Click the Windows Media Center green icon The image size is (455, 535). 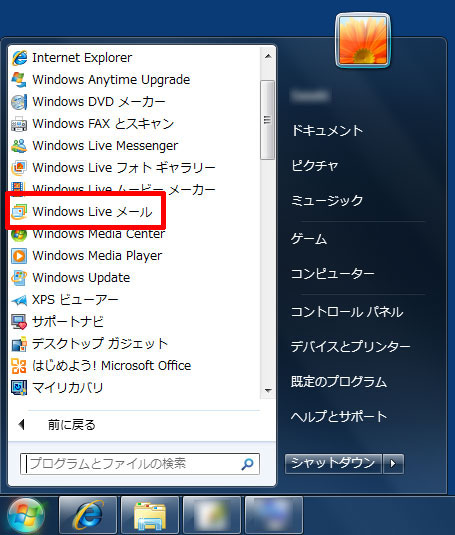click(19, 235)
